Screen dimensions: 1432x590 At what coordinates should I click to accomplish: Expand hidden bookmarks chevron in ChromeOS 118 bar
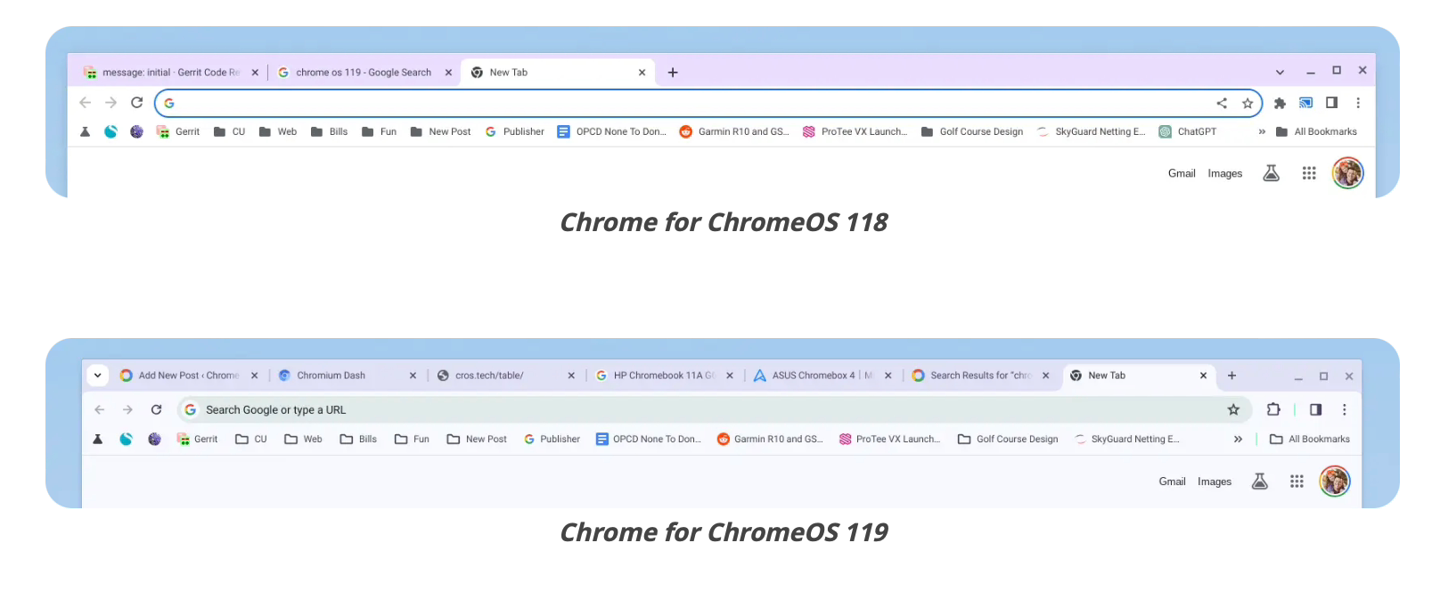(x=1261, y=131)
